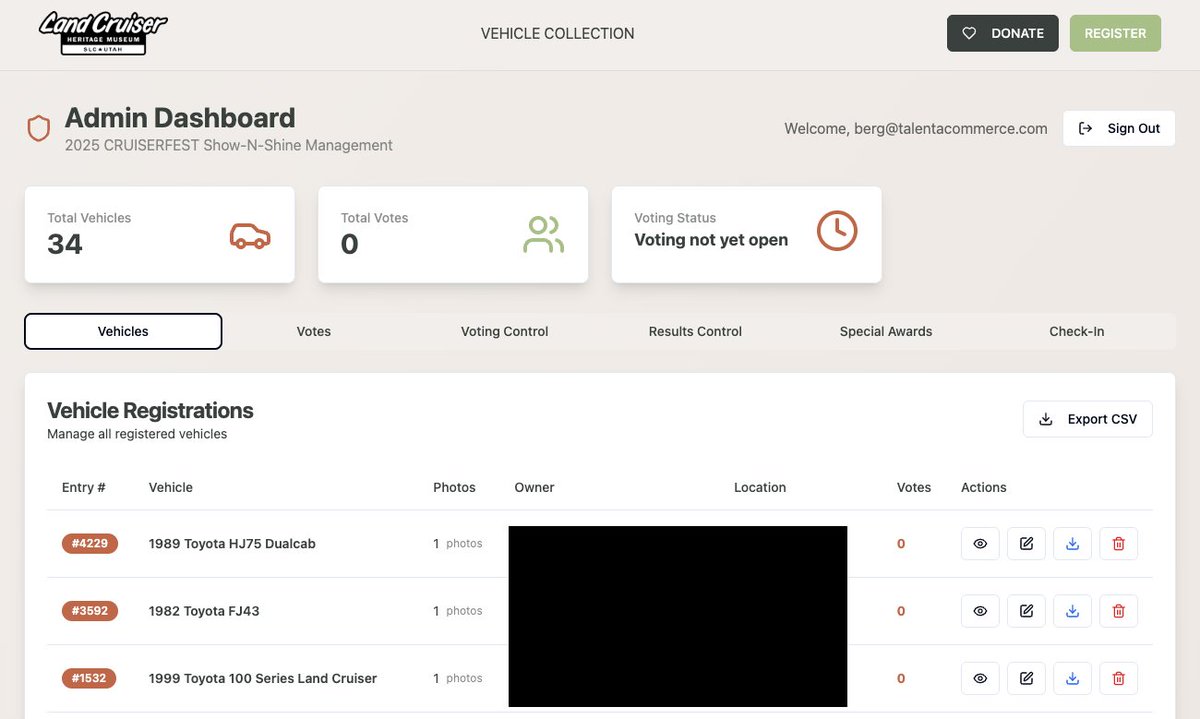
Task: Download the 1982 Toyota FJ43 entry
Action: (1072, 610)
